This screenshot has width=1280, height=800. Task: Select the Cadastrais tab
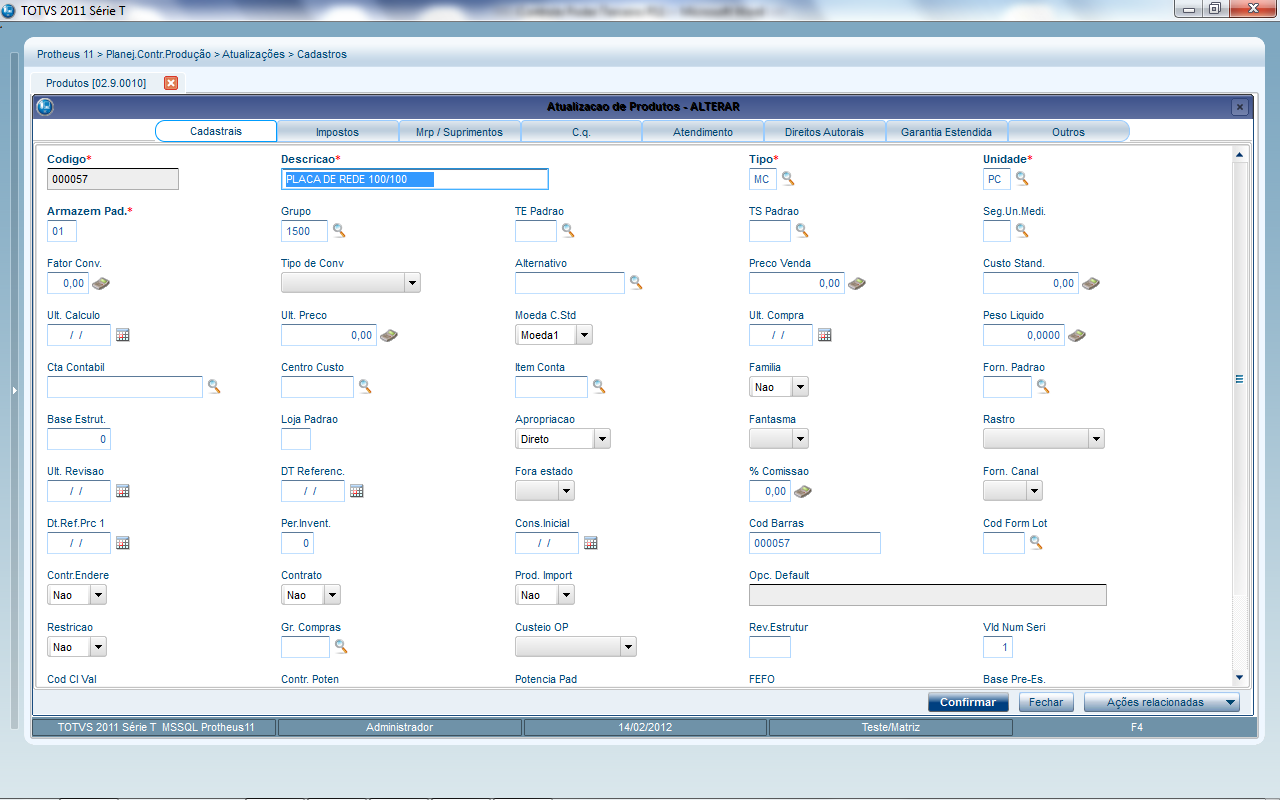(x=216, y=131)
